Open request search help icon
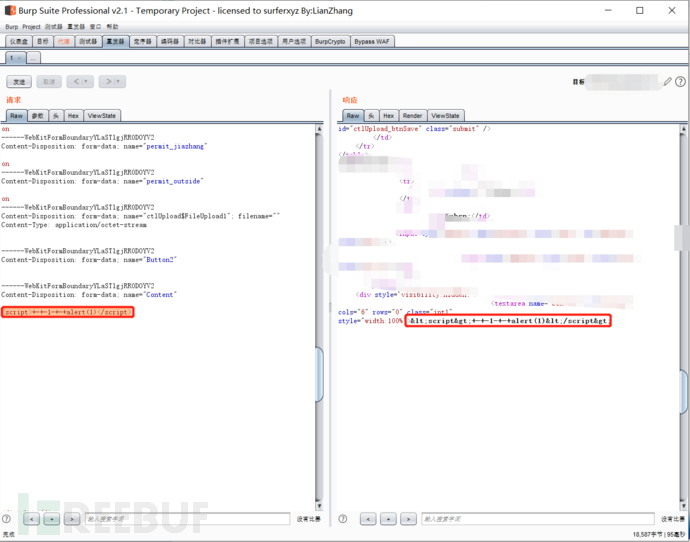Screen dimensions: 690x542 6,519
